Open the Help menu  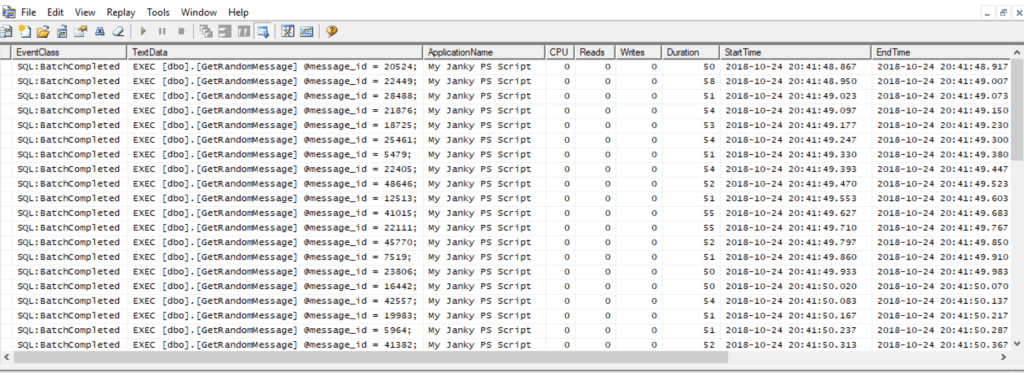pos(238,12)
